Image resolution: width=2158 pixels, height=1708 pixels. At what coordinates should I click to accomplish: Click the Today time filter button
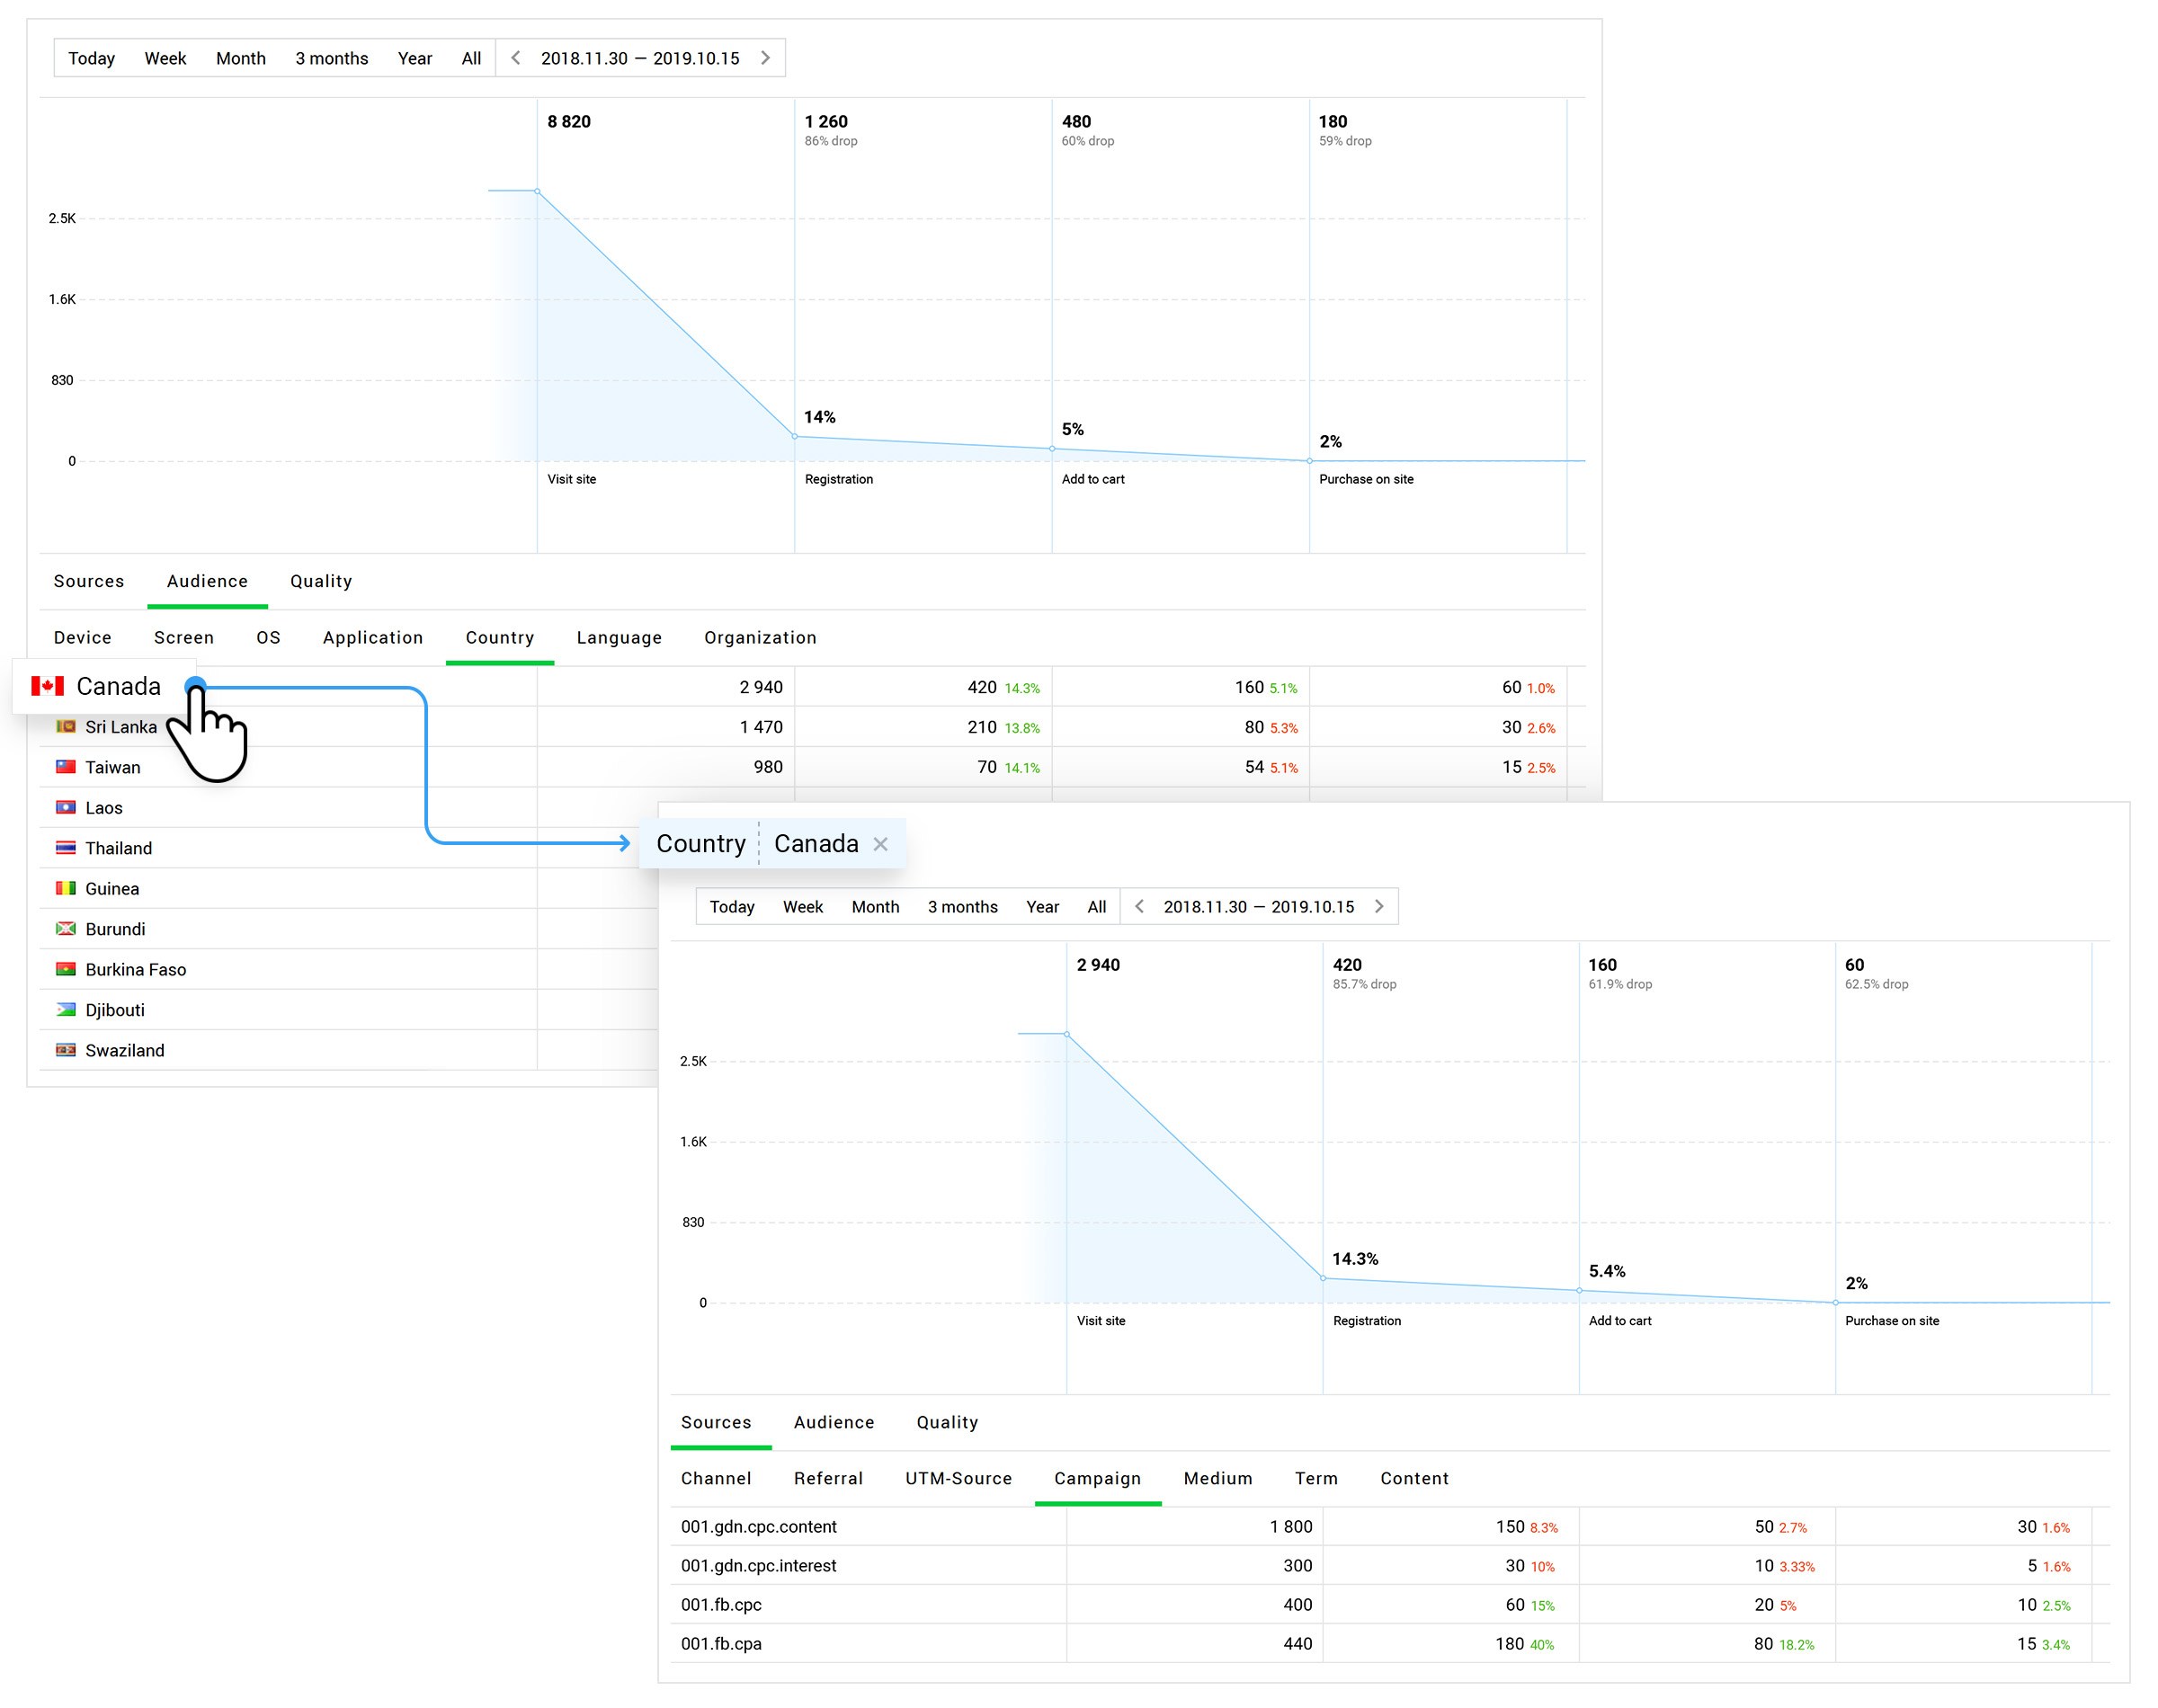pyautogui.click(x=91, y=58)
